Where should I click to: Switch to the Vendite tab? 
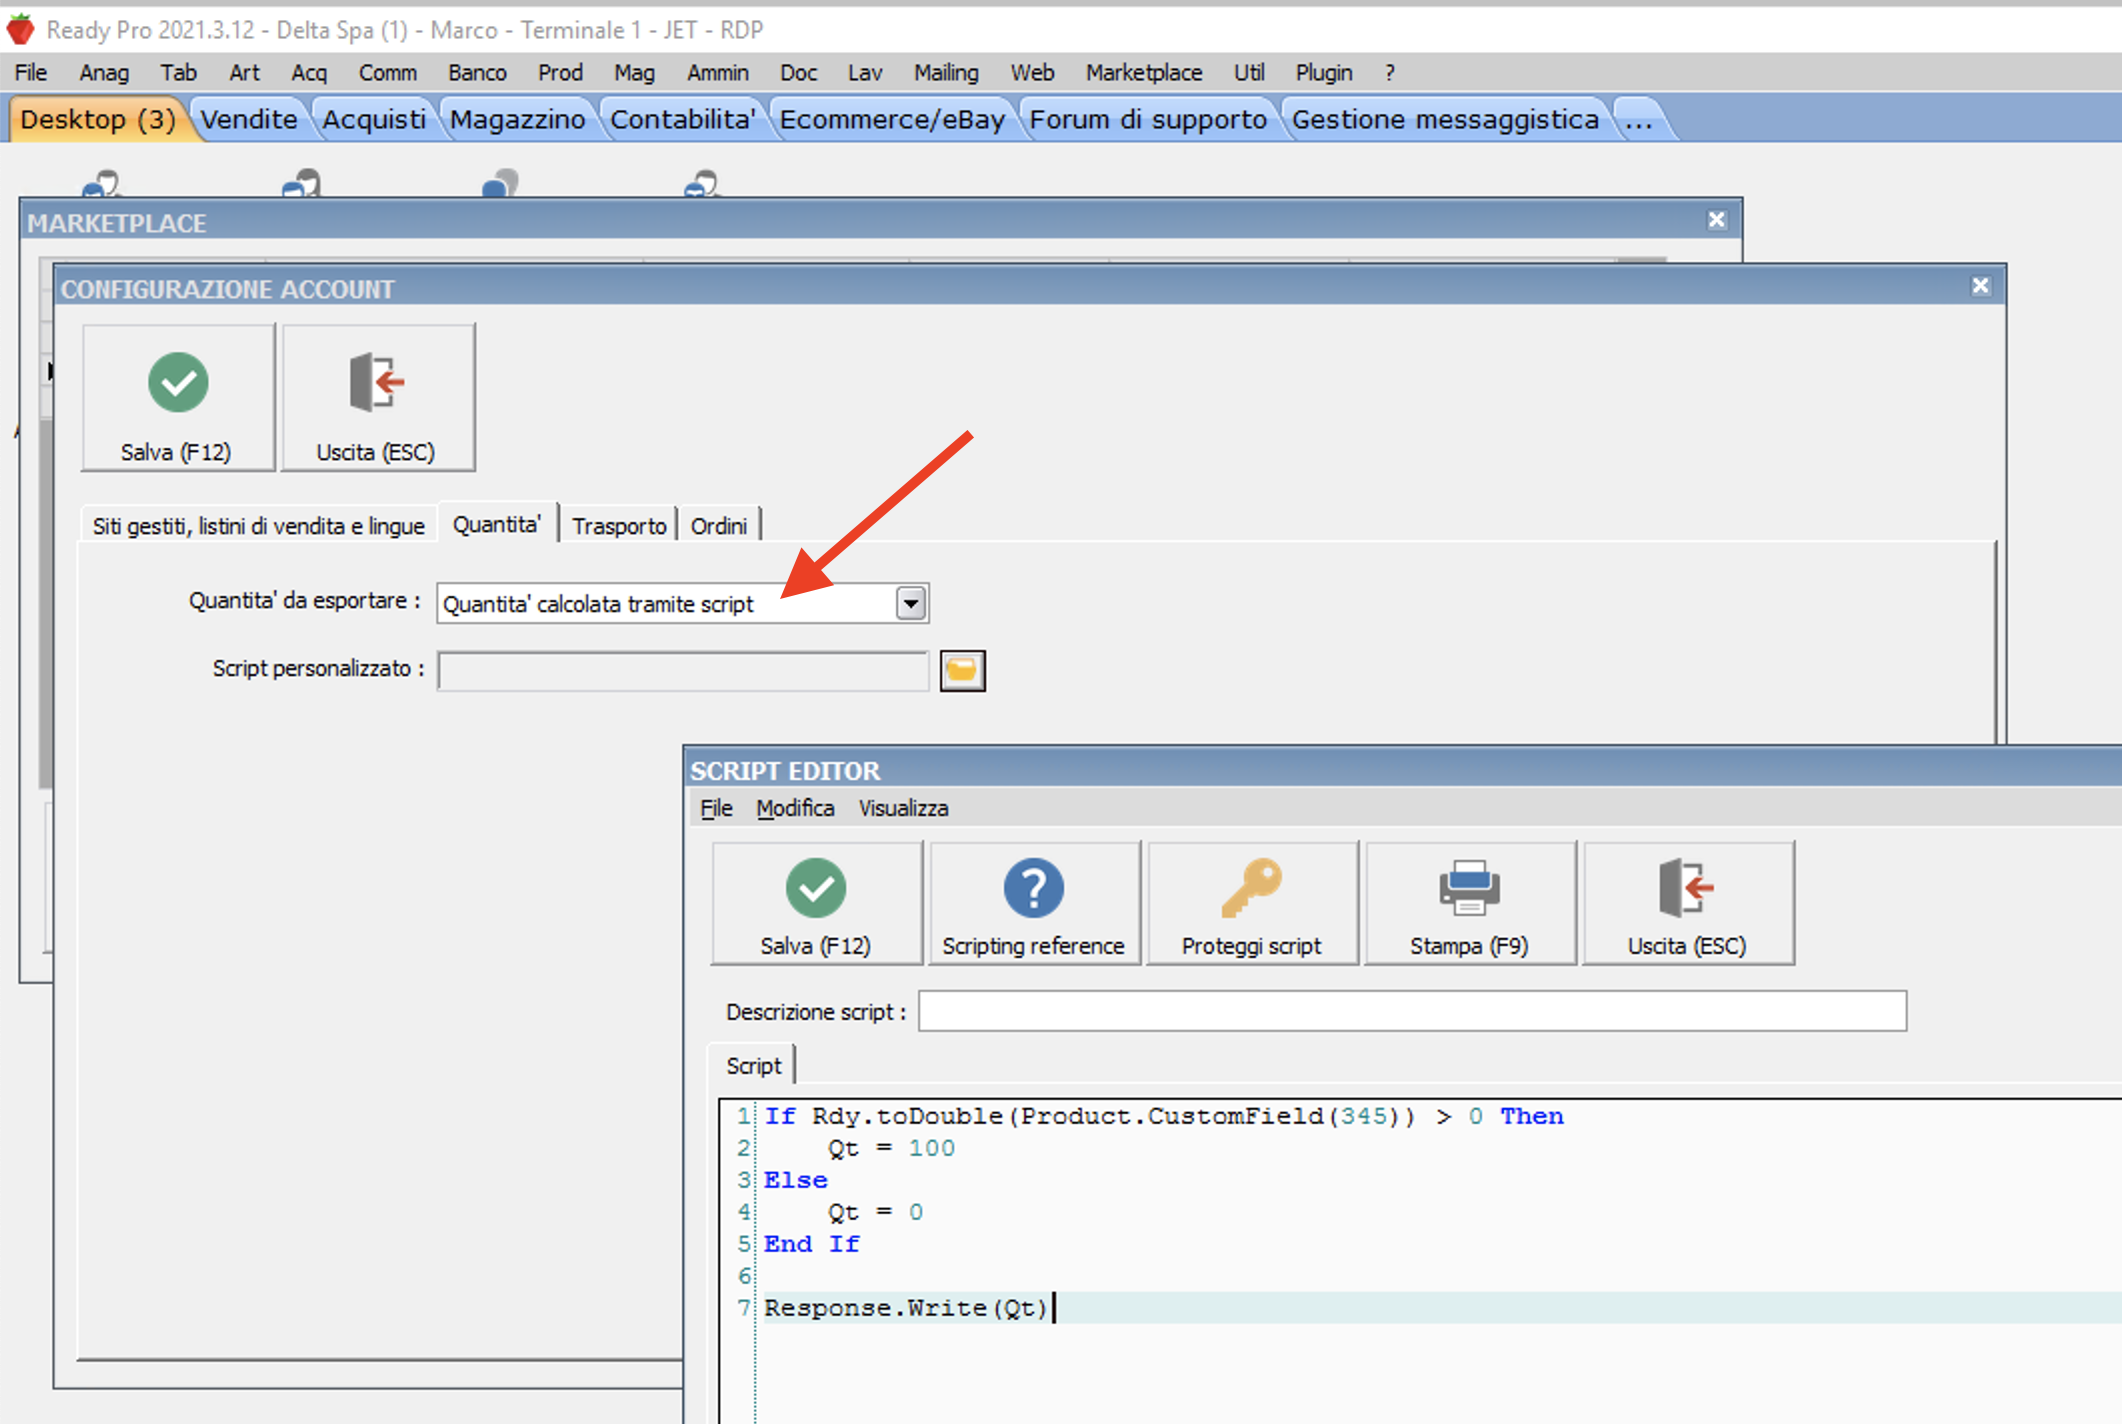[x=249, y=120]
